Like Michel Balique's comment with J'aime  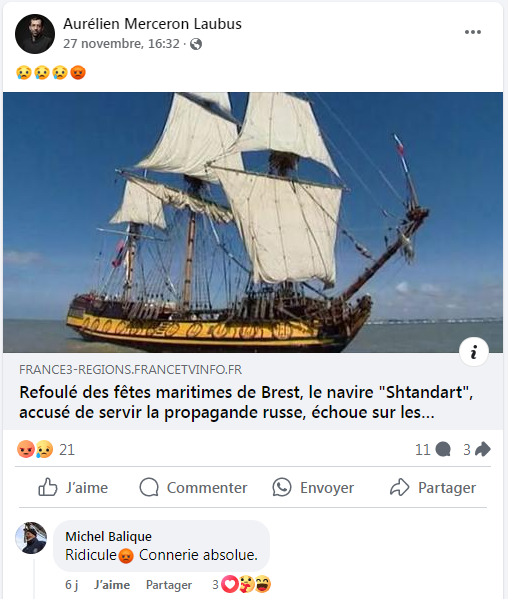112,585
